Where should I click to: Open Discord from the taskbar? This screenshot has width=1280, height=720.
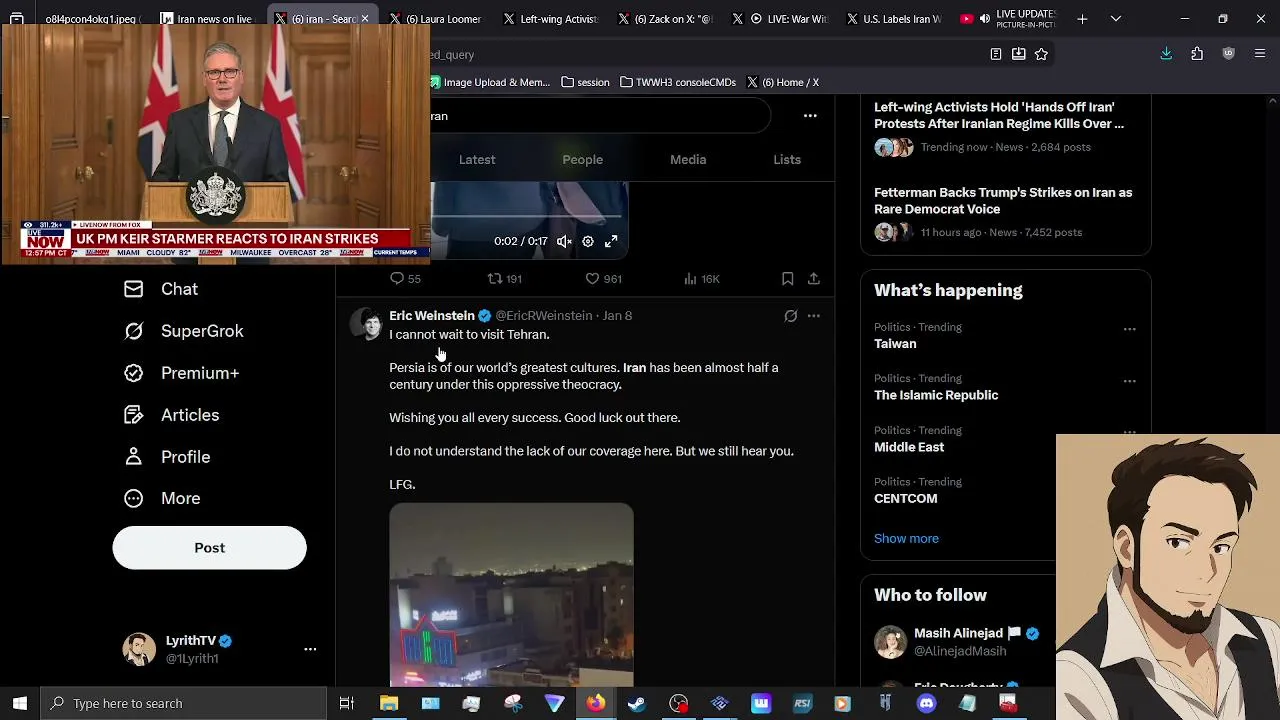926,704
